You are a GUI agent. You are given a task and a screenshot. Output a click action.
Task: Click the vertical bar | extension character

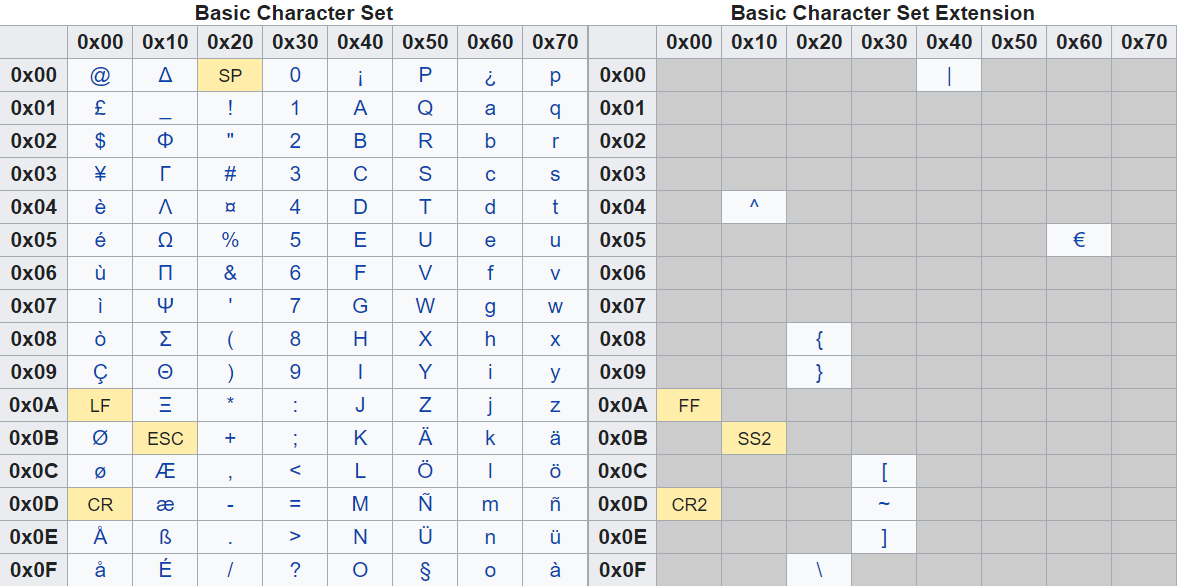949,75
